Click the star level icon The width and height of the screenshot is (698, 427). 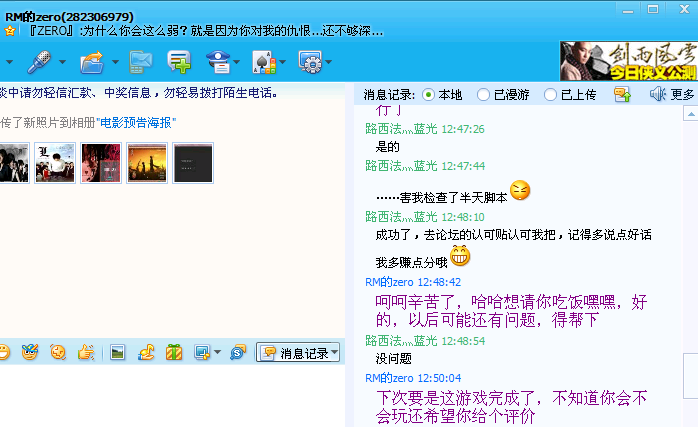[x=10, y=31]
